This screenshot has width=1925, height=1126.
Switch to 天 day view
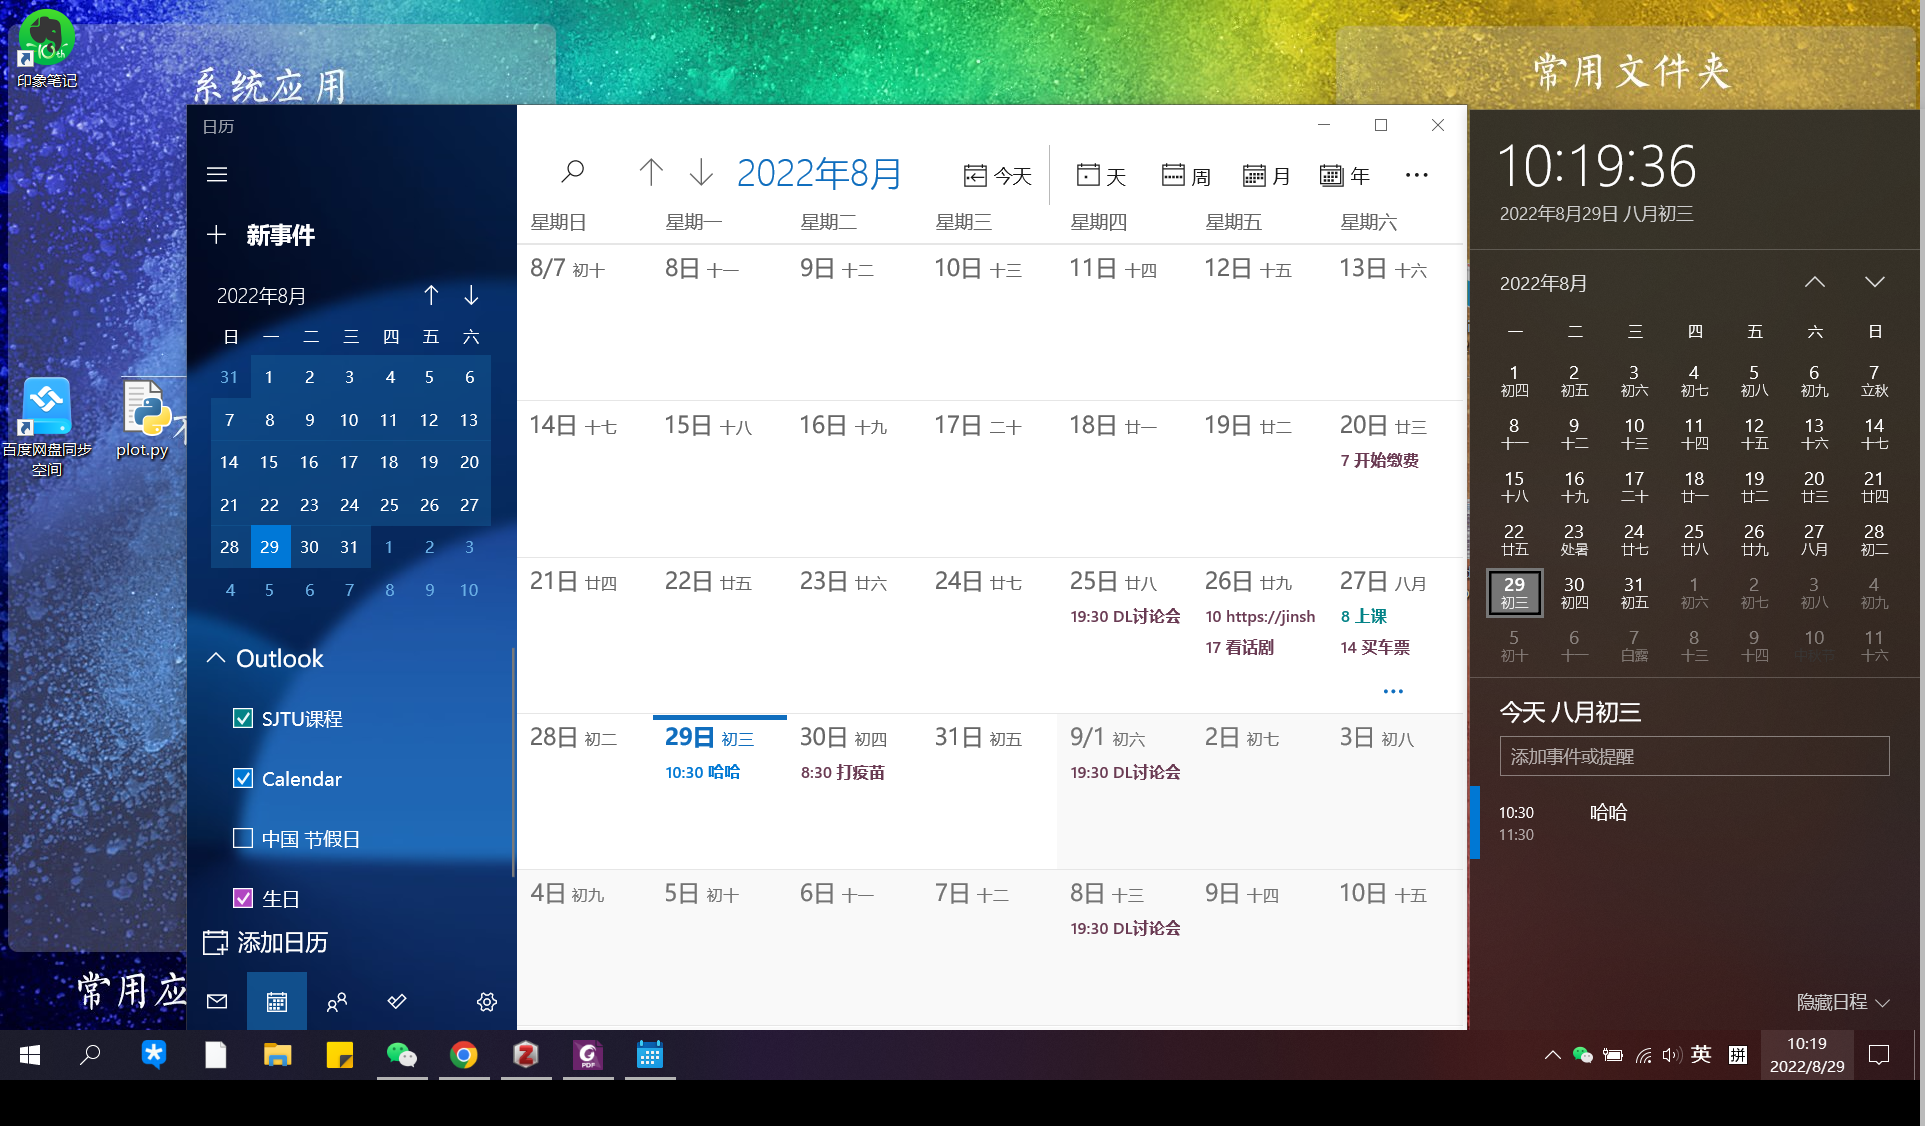click(x=1101, y=176)
